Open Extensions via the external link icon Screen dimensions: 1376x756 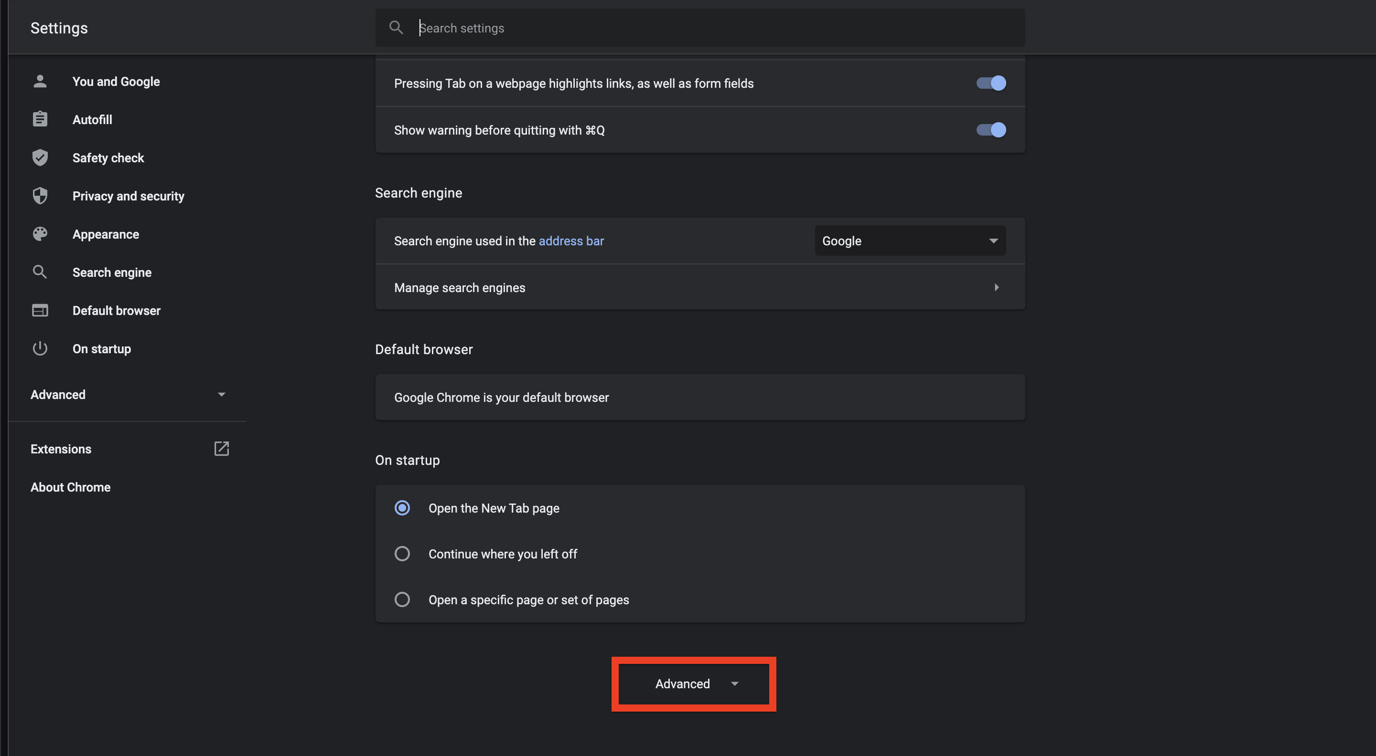[221, 448]
